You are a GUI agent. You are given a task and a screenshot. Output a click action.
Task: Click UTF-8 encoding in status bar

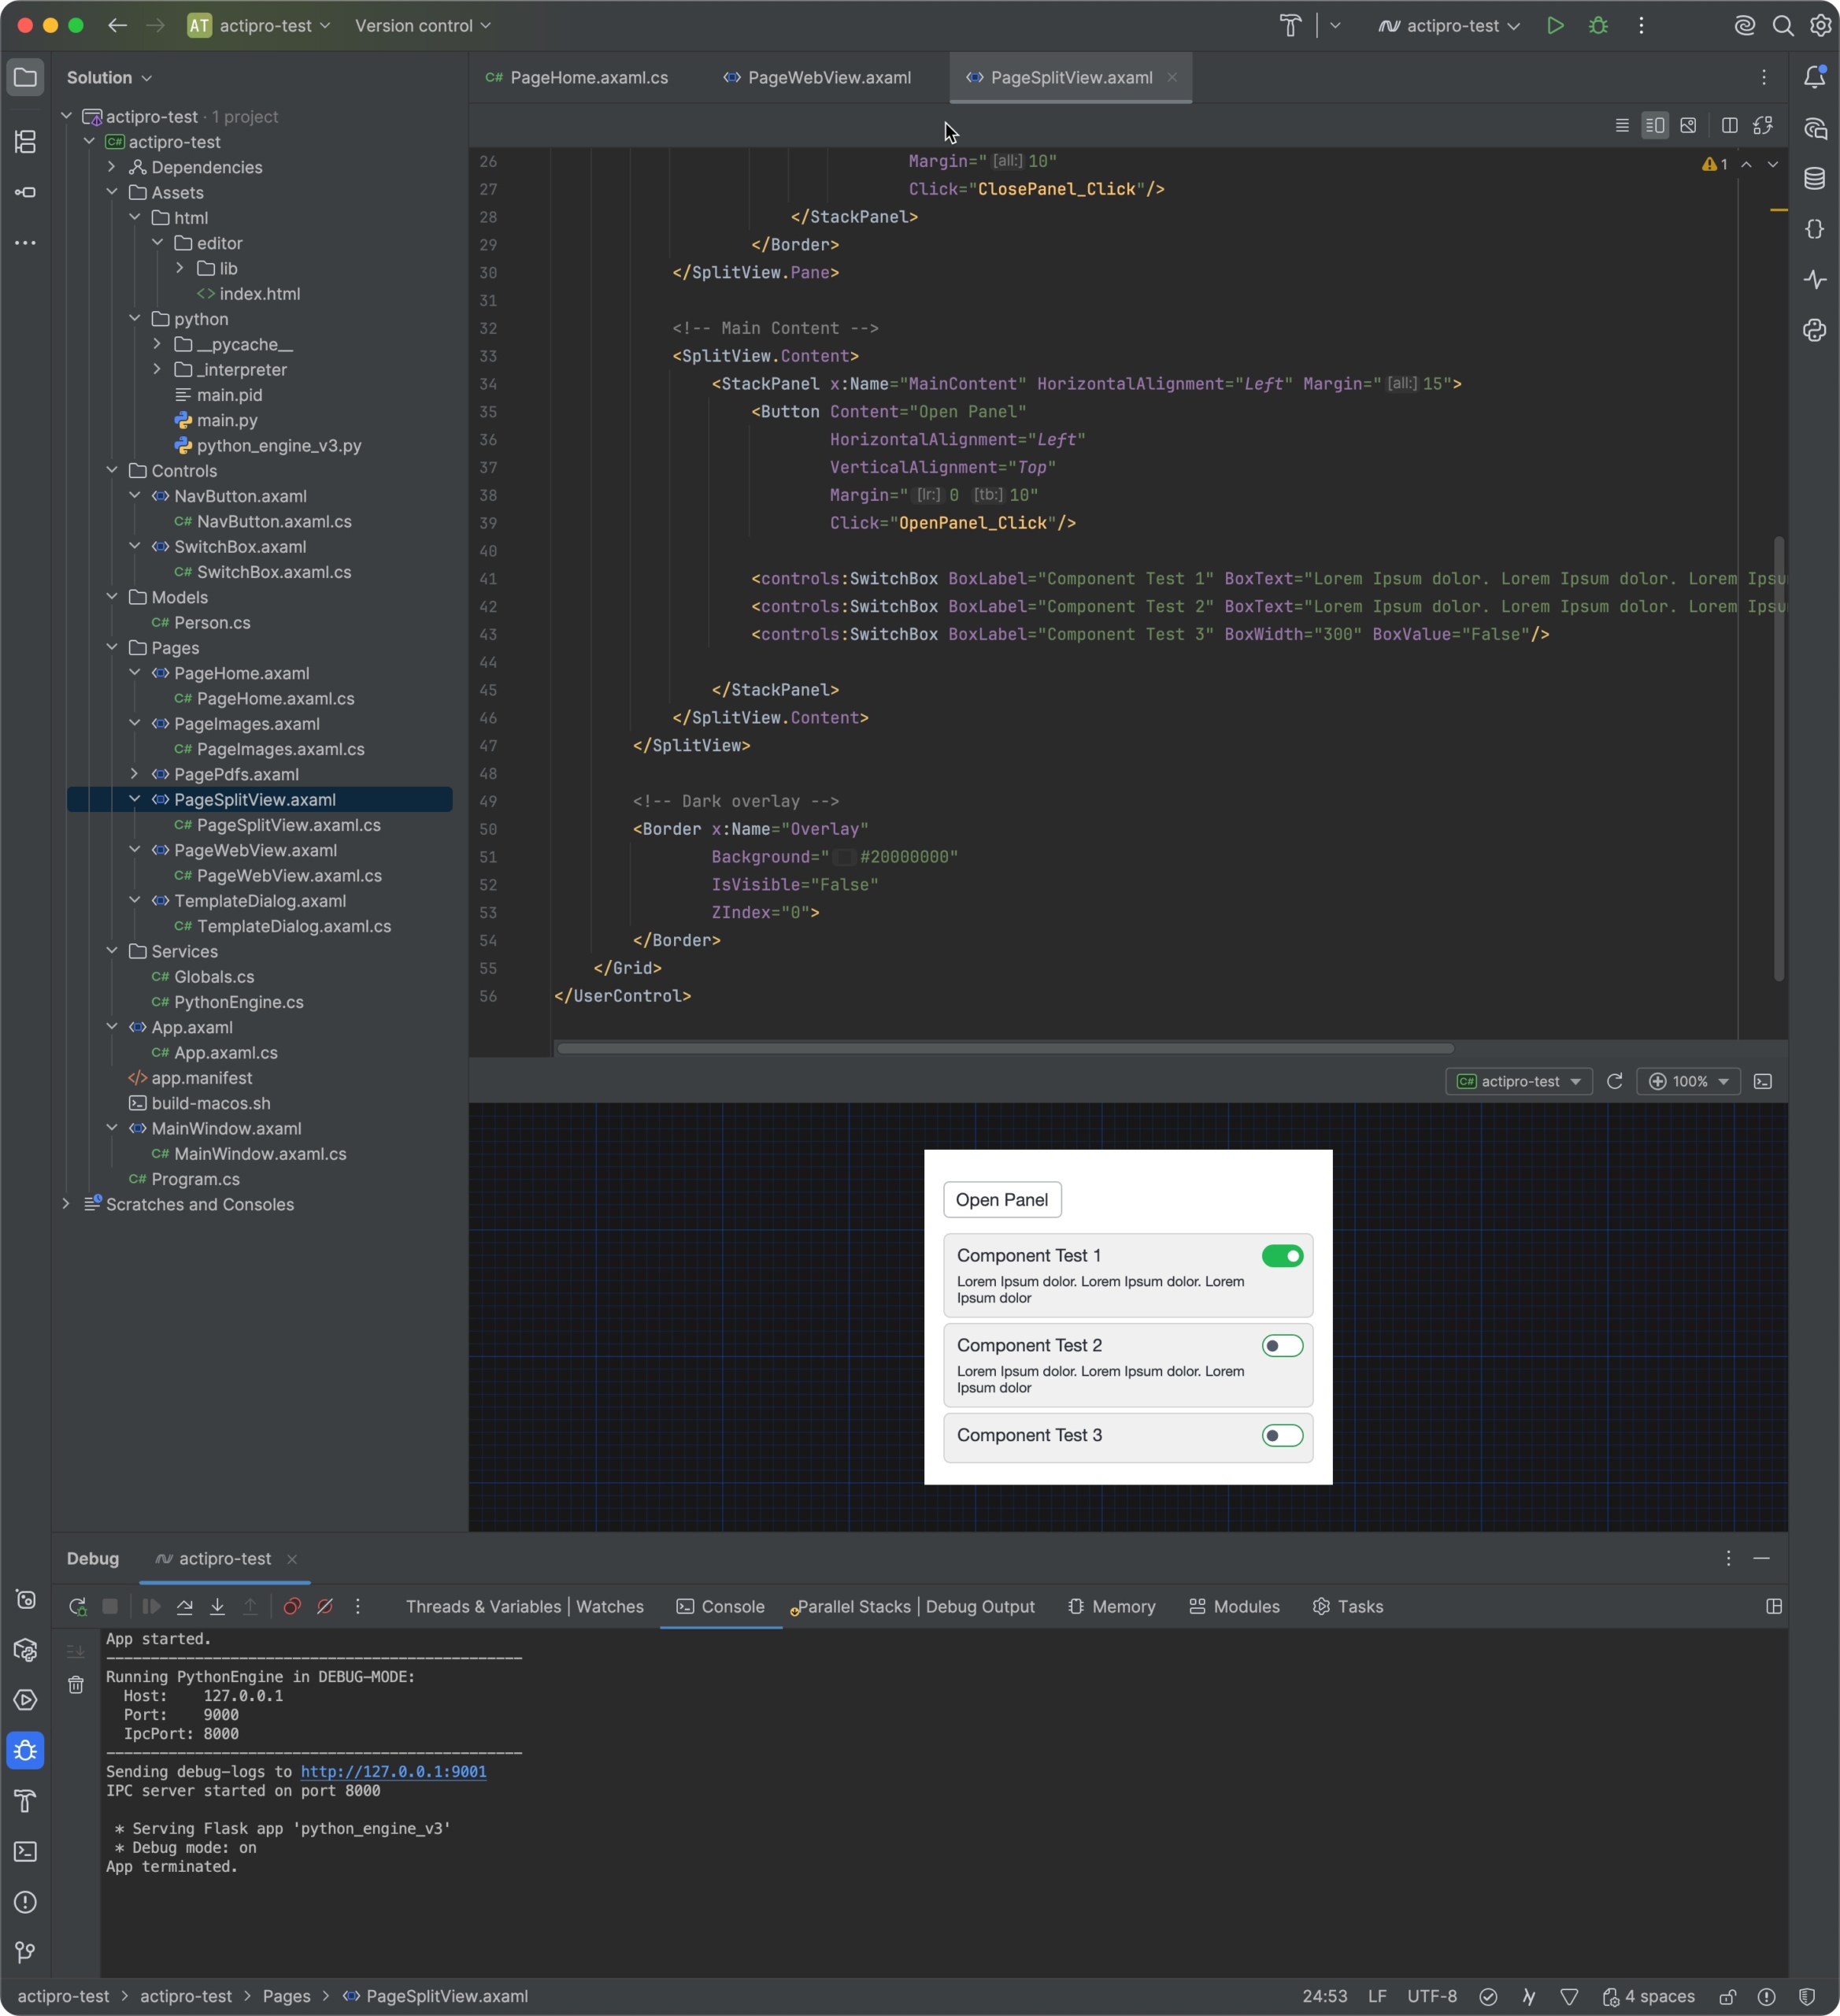1431,1996
